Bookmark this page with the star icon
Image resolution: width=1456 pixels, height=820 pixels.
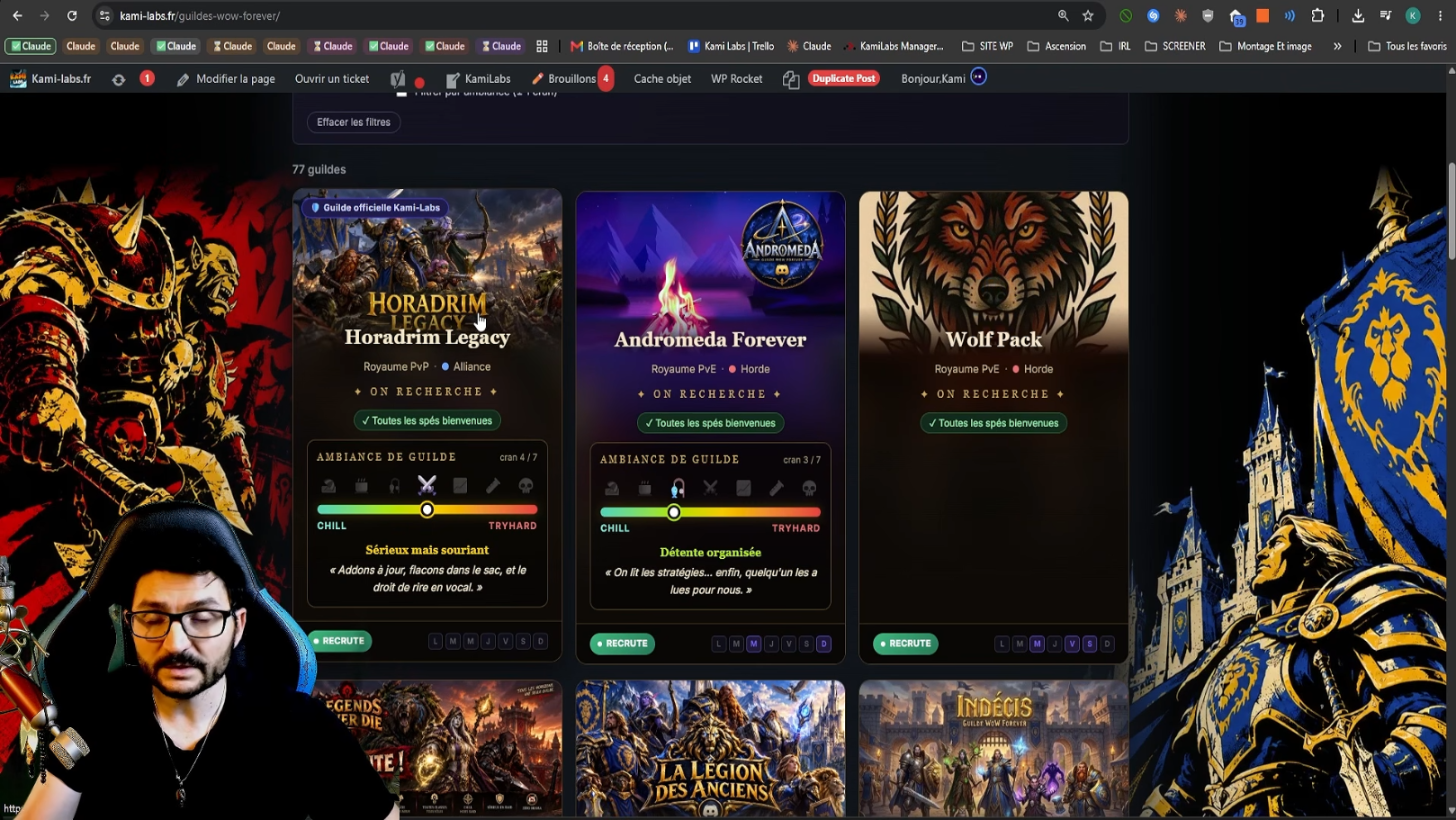(1088, 16)
